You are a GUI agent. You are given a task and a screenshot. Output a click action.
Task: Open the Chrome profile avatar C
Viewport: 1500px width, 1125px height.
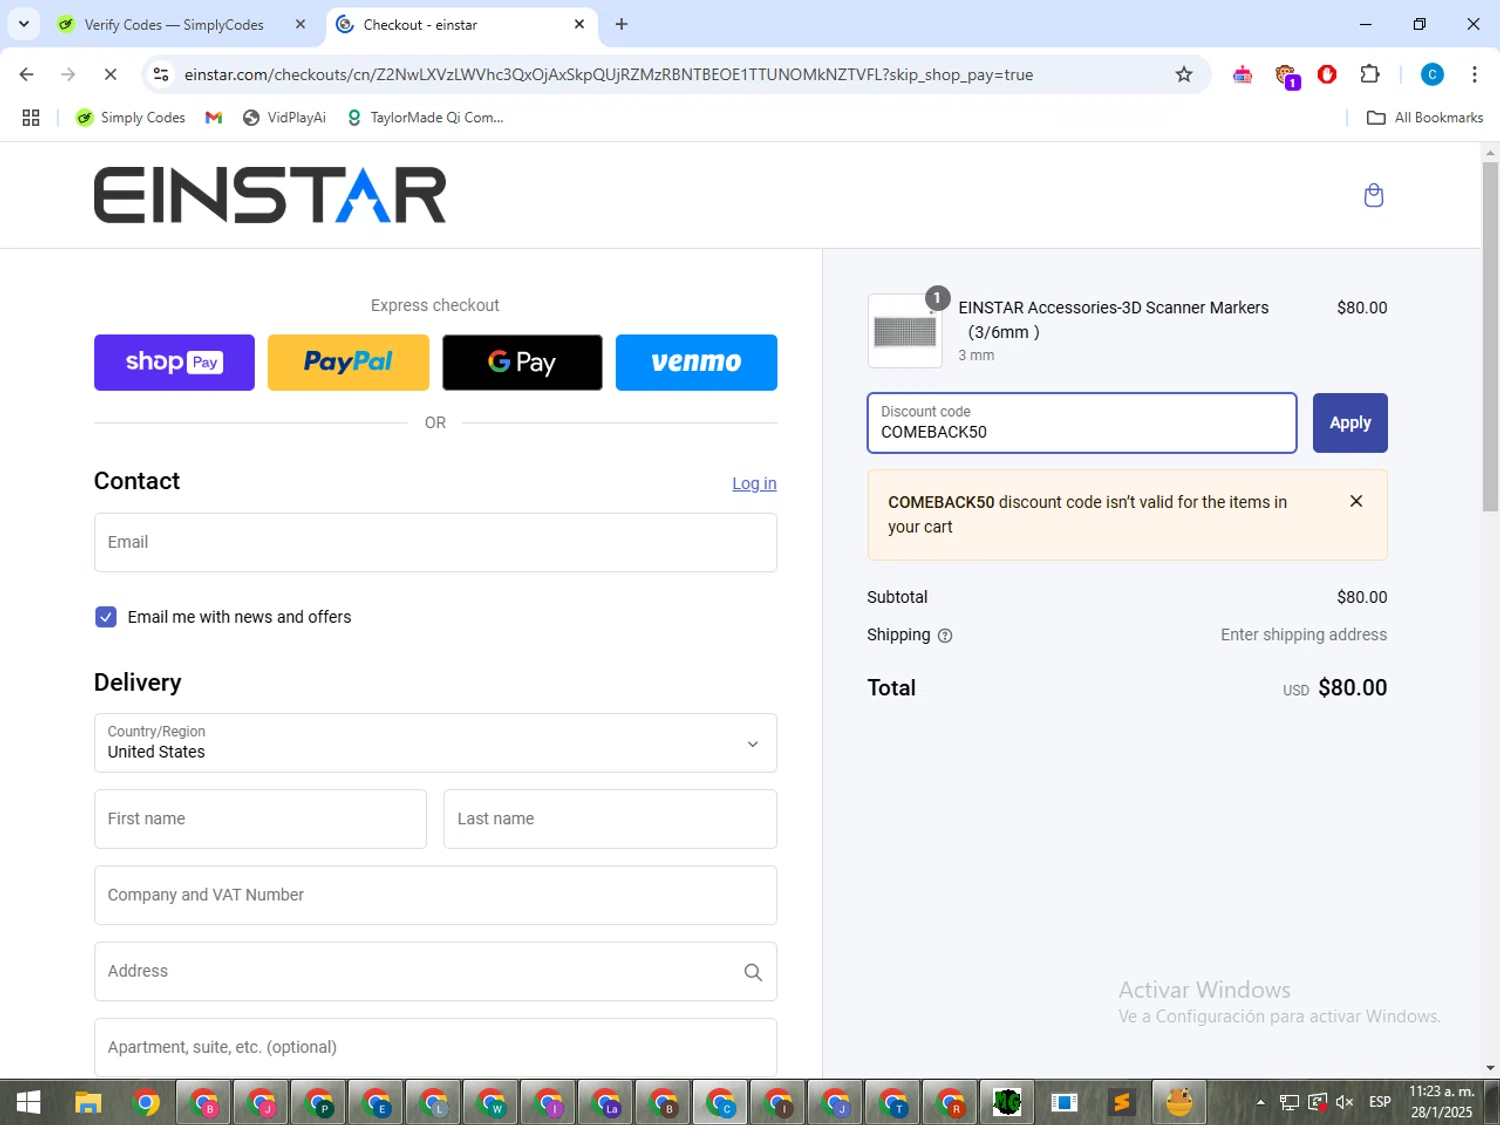point(1432,74)
